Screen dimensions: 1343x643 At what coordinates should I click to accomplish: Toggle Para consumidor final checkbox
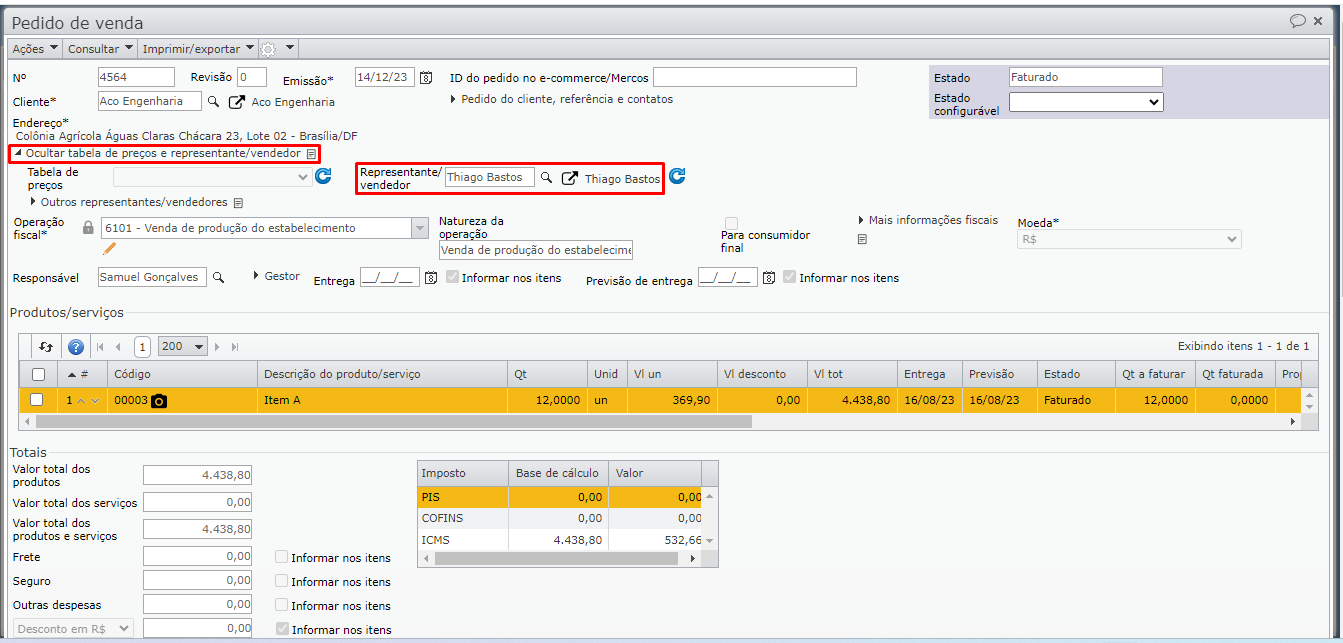pyautogui.click(x=731, y=223)
